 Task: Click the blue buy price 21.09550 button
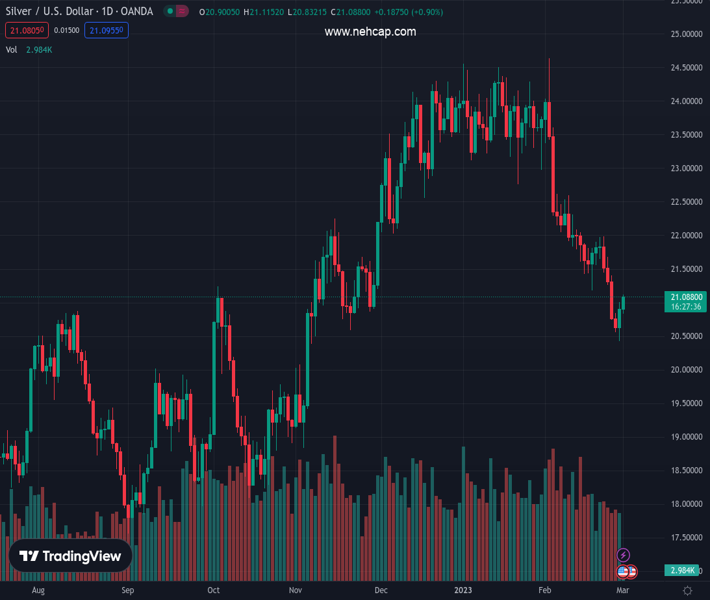tap(107, 30)
